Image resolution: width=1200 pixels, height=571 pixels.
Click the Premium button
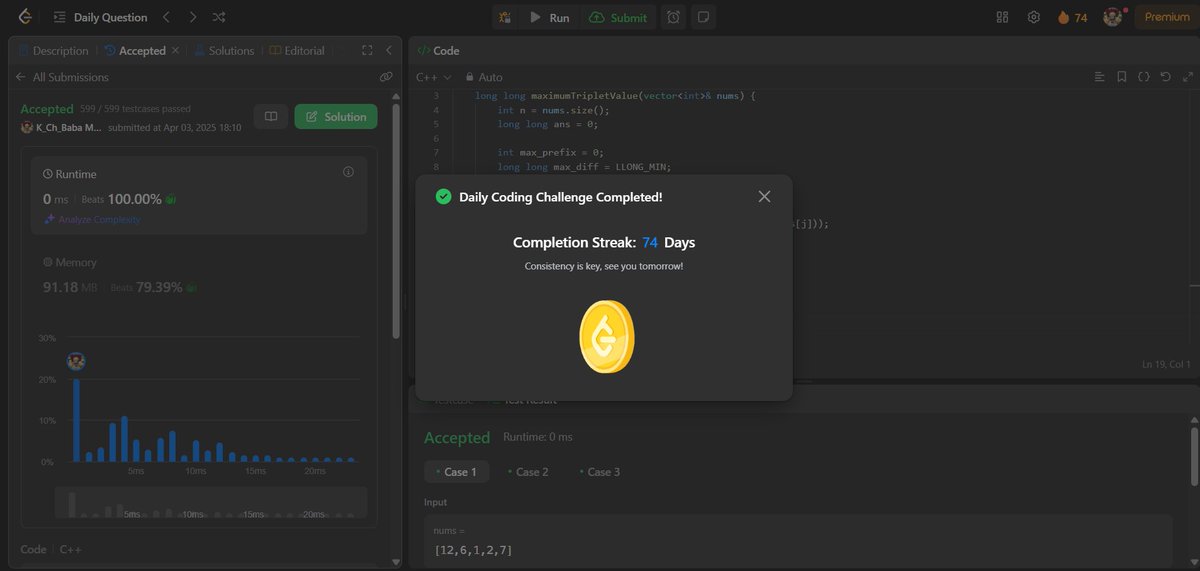tap(1167, 17)
